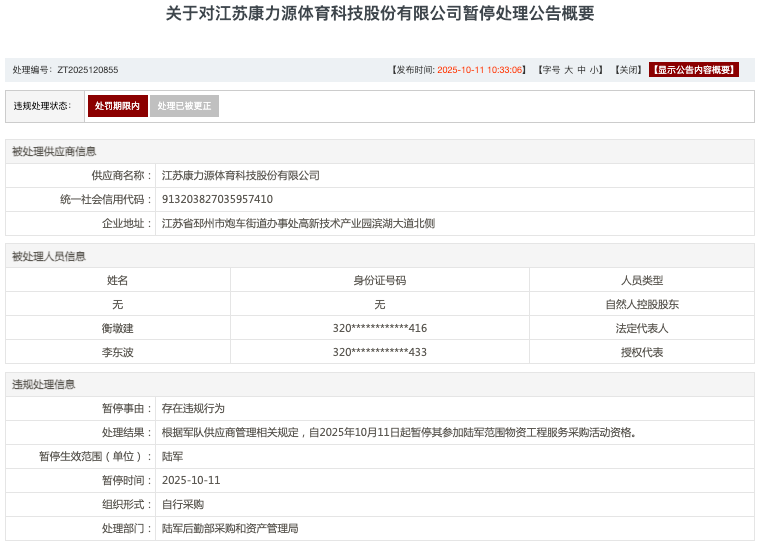Select the 处罚期限内 status tab
The width and height of the screenshot is (764, 553).
click(x=117, y=106)
